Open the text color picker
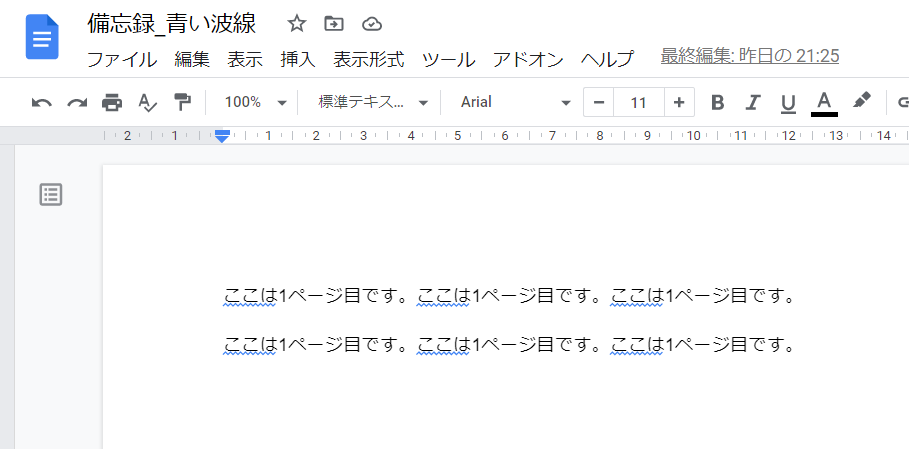 click(x=824, y=104)
